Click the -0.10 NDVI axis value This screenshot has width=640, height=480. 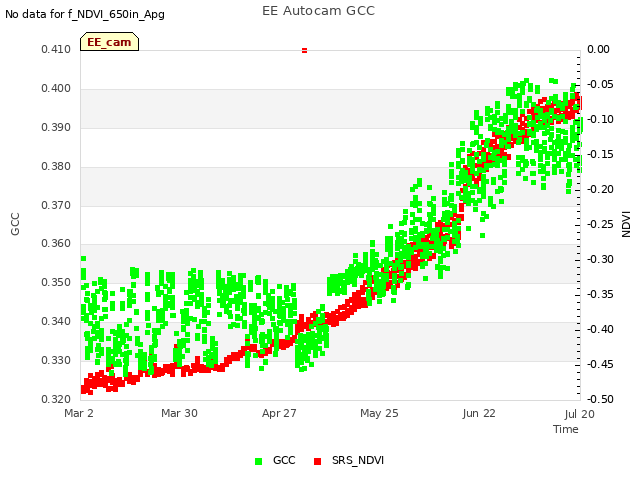point(600,120)
